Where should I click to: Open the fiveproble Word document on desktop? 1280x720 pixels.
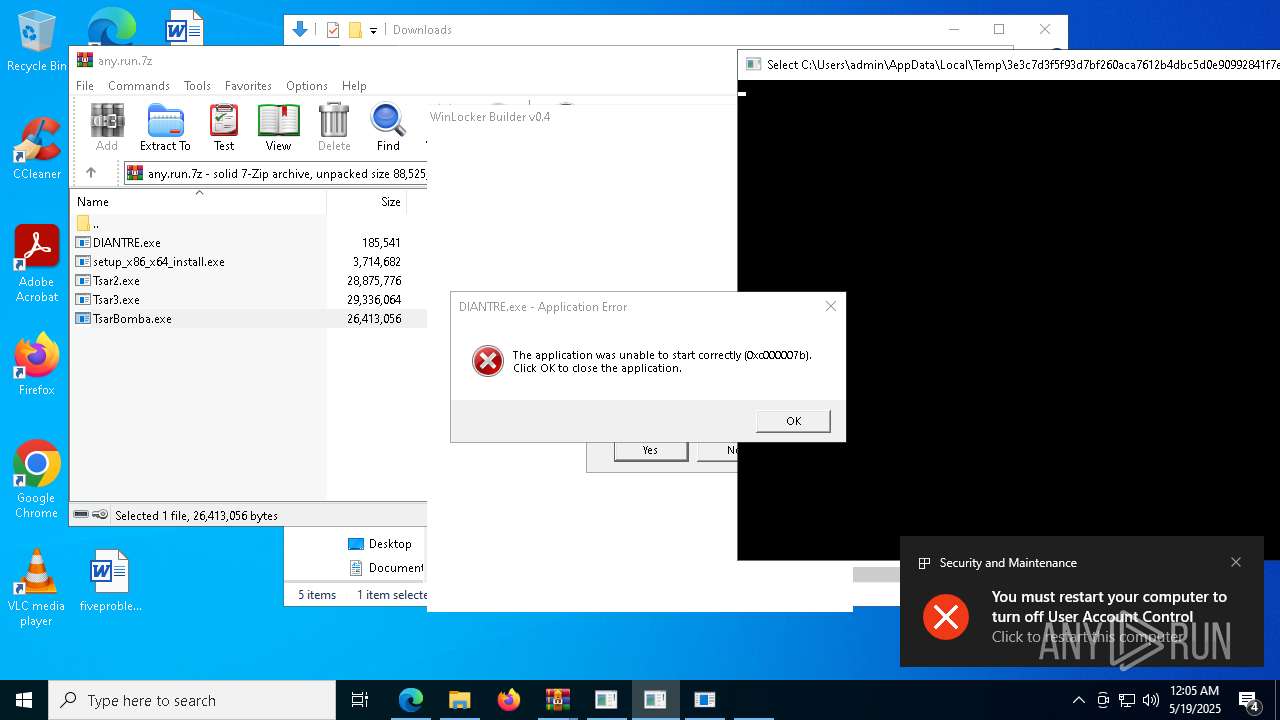click(x=110, y=581)
